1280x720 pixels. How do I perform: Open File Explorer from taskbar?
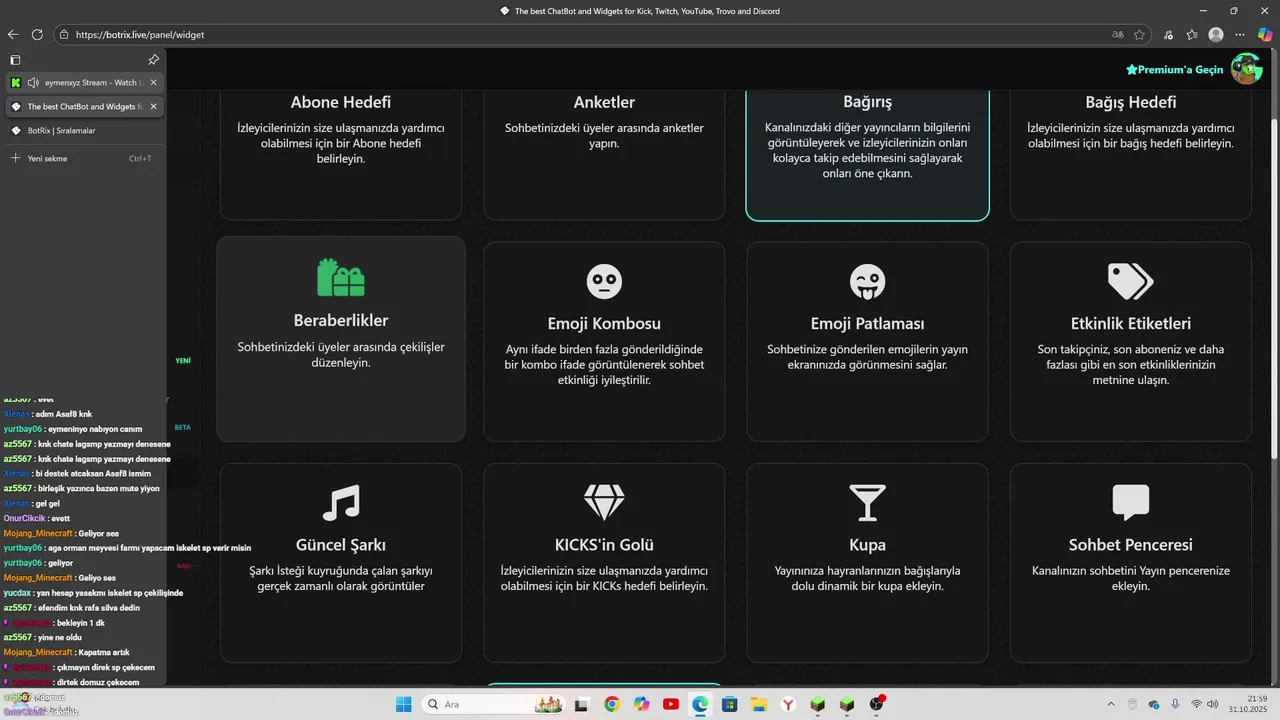[759, 704]
